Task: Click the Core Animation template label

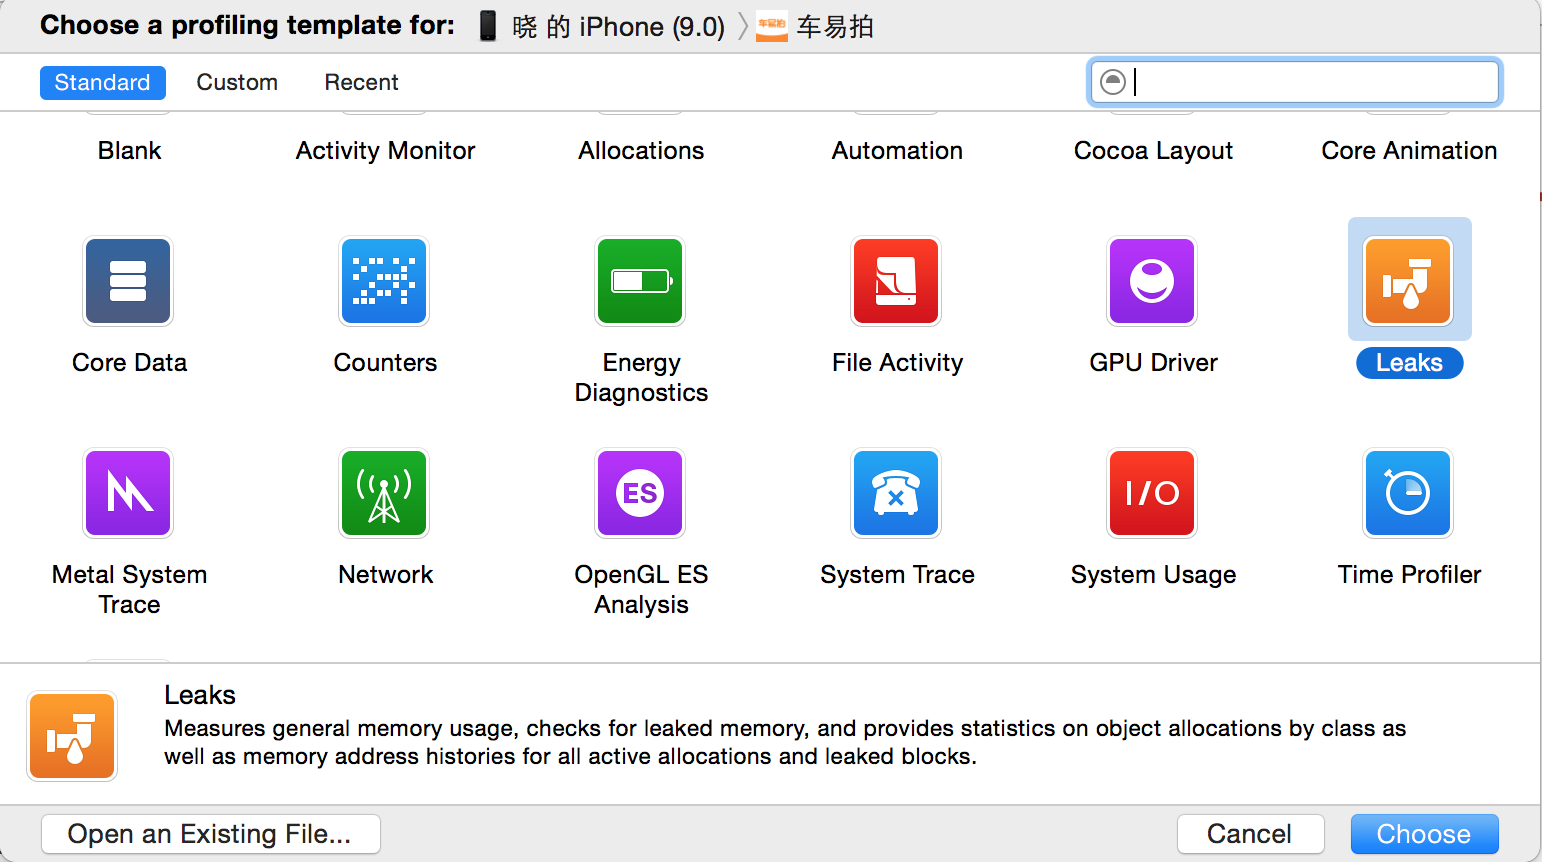Action: coord(1409,151)
